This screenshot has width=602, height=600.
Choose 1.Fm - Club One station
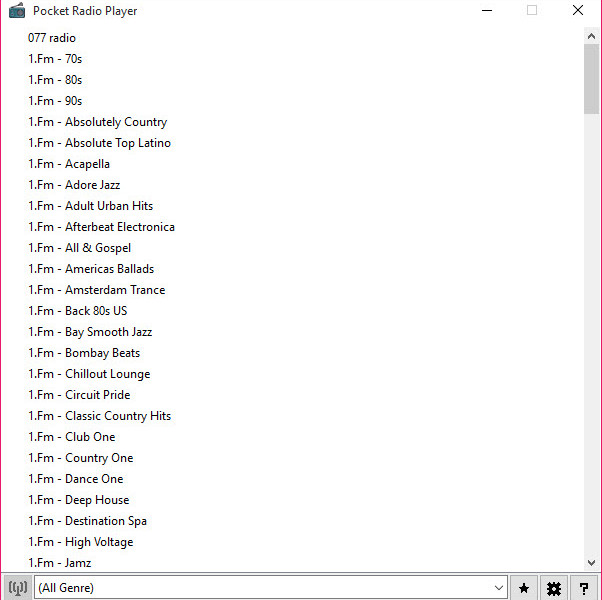[x=71, y=437]
